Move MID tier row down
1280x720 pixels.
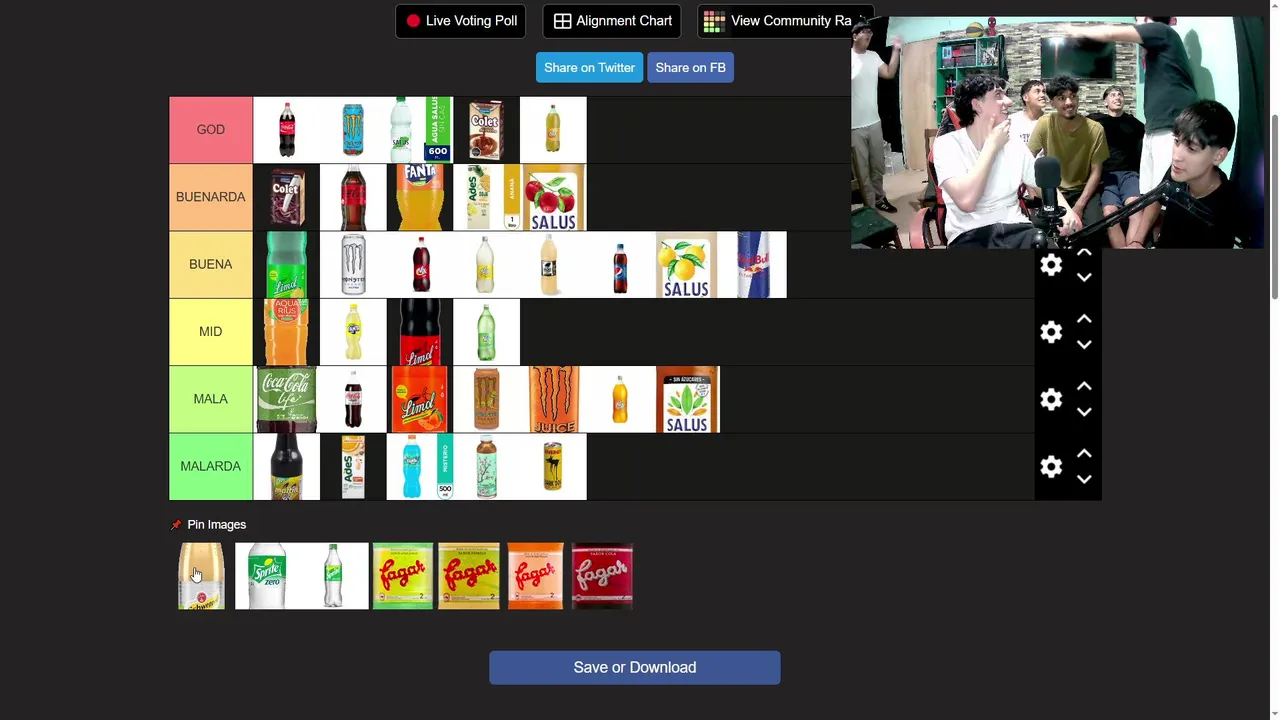[x=1084, y=345]
